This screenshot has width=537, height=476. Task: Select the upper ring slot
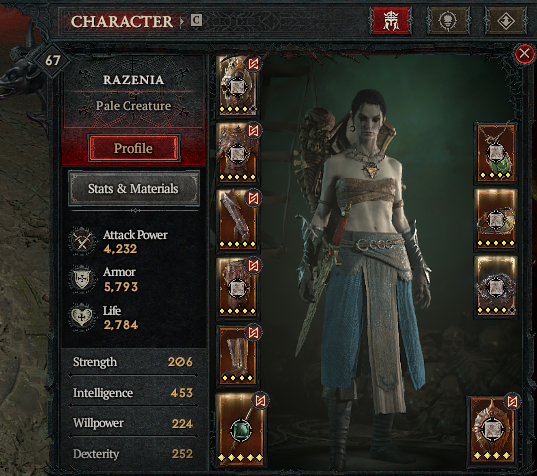[x=496, y=219]
